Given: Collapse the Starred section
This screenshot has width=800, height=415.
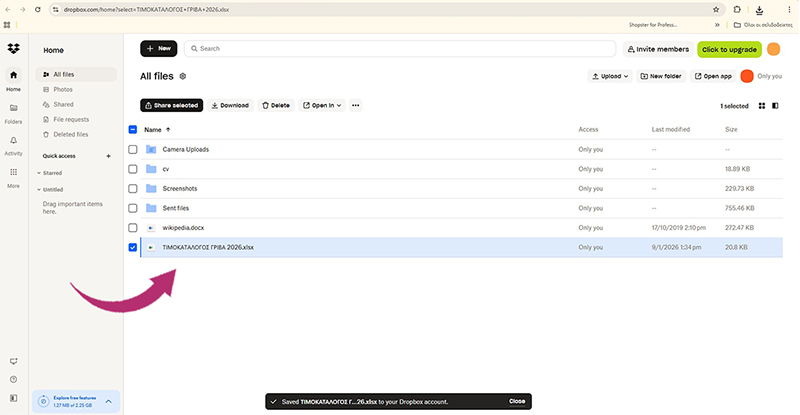Looking at the screenshot, I should pos(39,173).
